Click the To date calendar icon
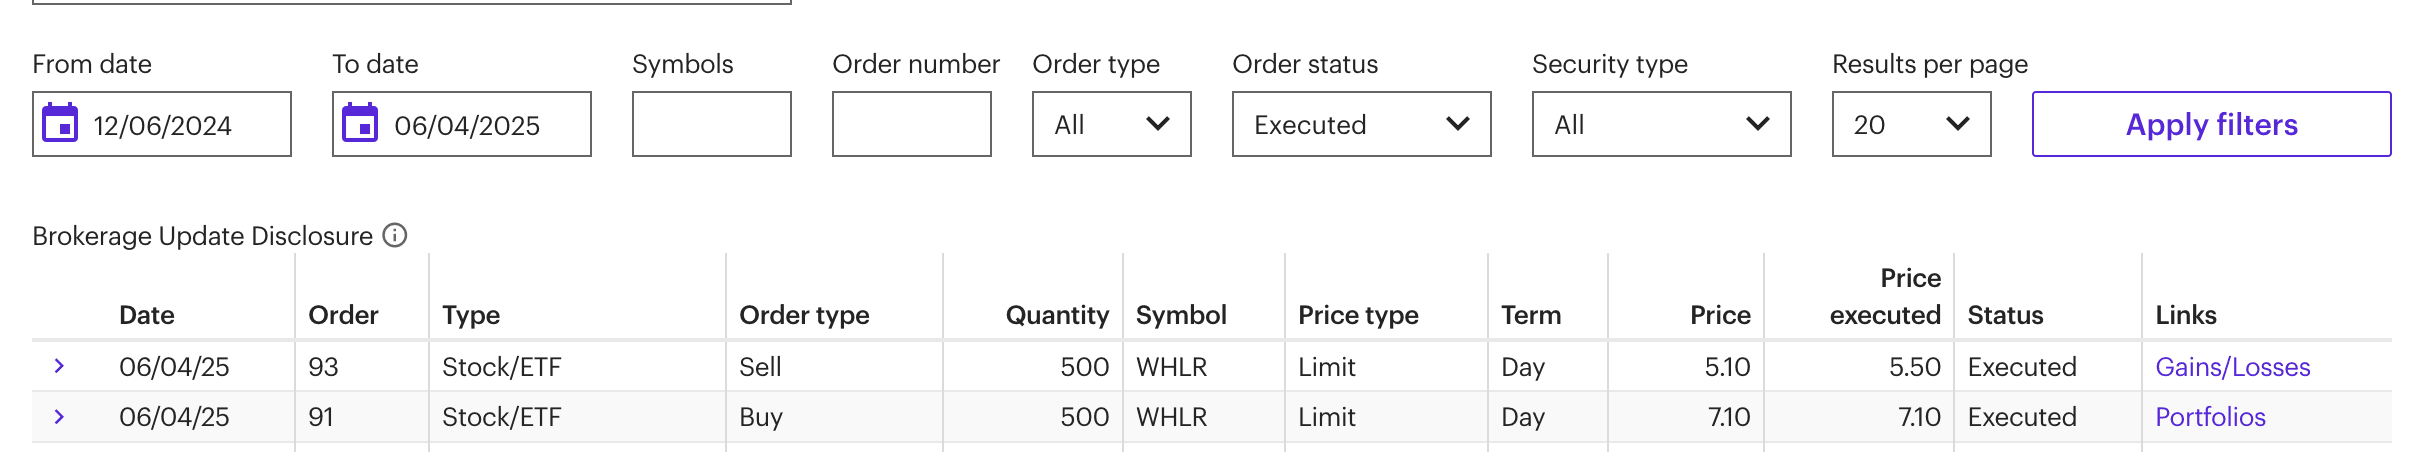2414x452 pixels. 360,124
